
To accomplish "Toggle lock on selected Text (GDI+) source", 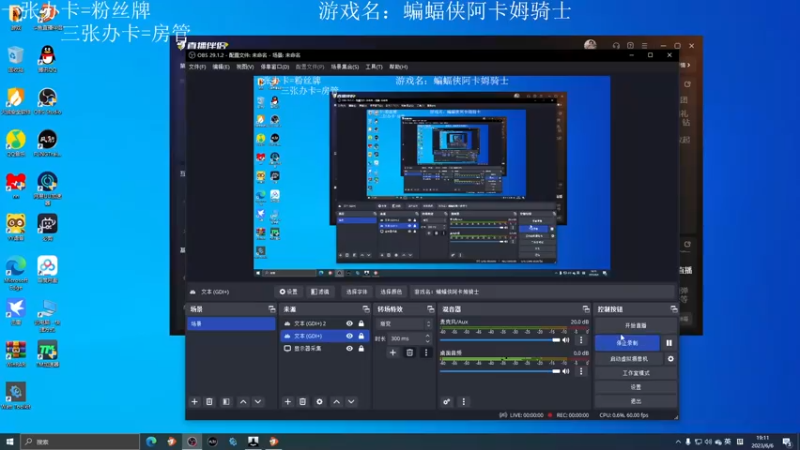I will click(x=361, y=336).
